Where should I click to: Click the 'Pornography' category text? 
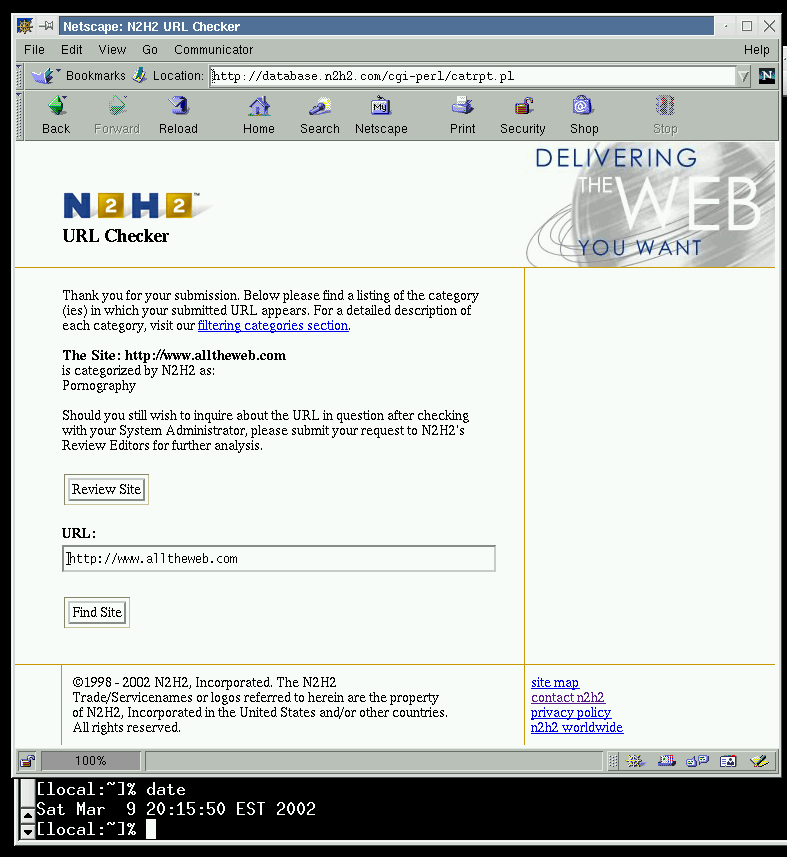(99, 386)
